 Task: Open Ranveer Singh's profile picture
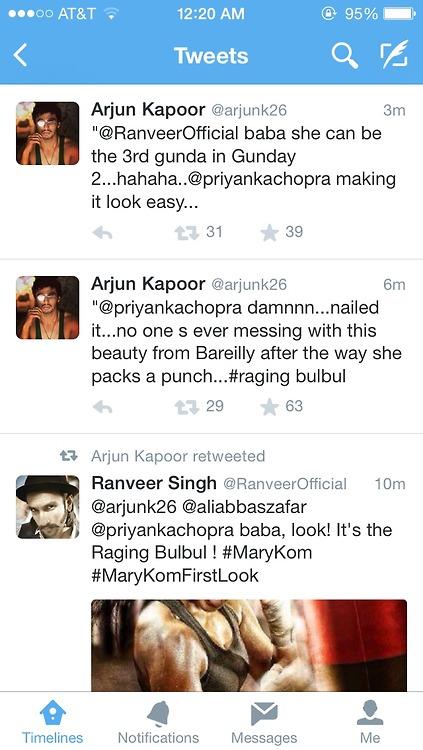pos(47,507)
